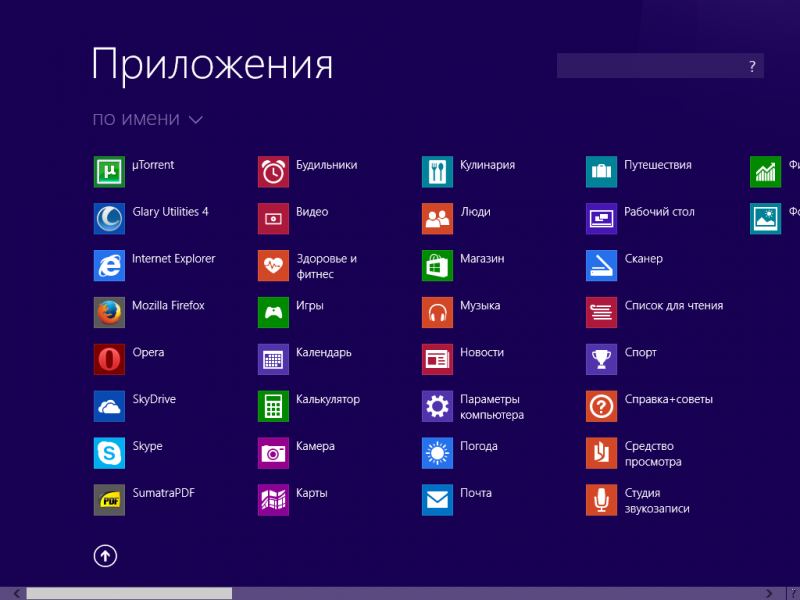Click the apps search field

point(660,66)
